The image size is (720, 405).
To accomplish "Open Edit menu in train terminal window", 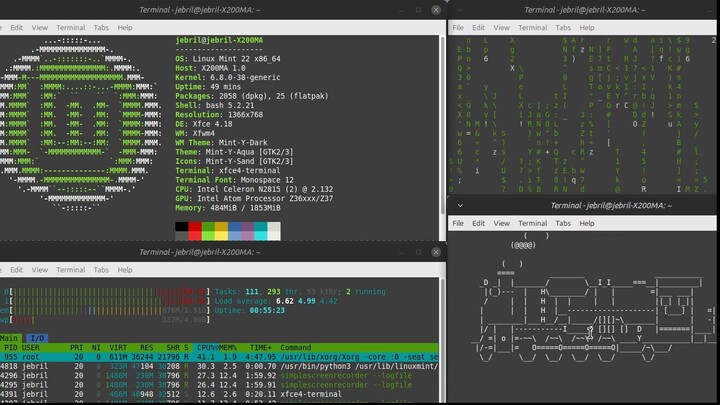I will click(478, 223).
